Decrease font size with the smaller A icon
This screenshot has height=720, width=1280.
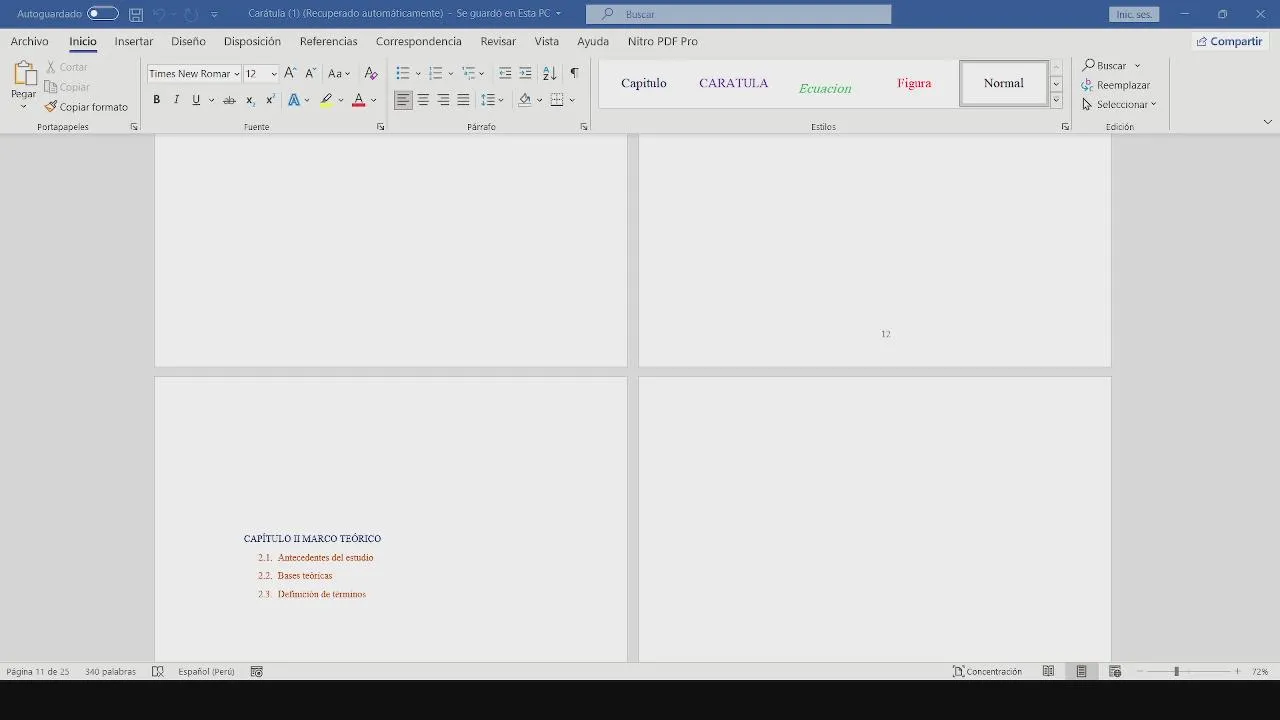pyautogui.click(x=310, y=73)
